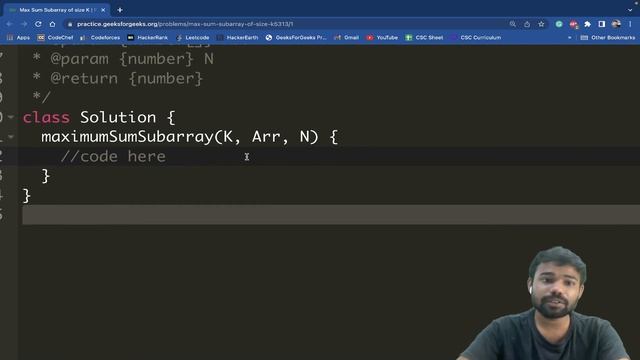Toggle the browser side panel
The image size is (640, 360).
[602, 24]
